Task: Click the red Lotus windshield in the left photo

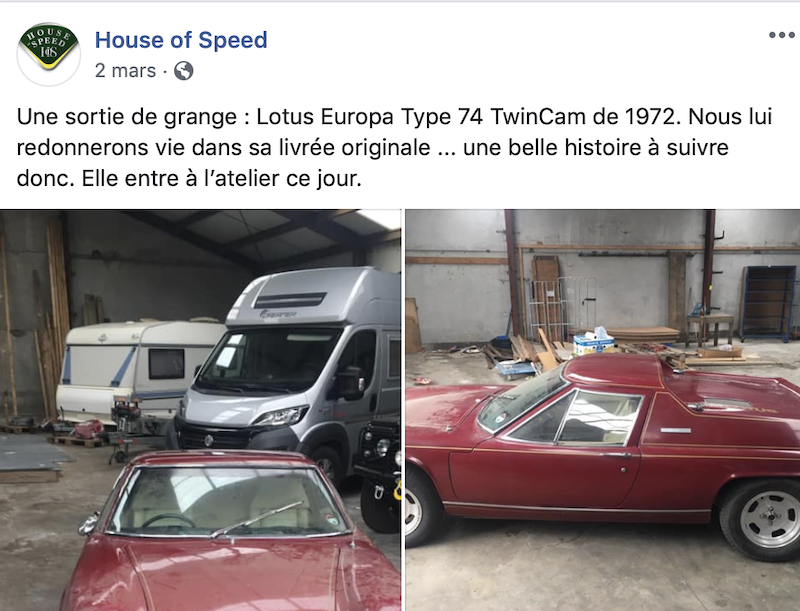Action: (x=223, y=502)
